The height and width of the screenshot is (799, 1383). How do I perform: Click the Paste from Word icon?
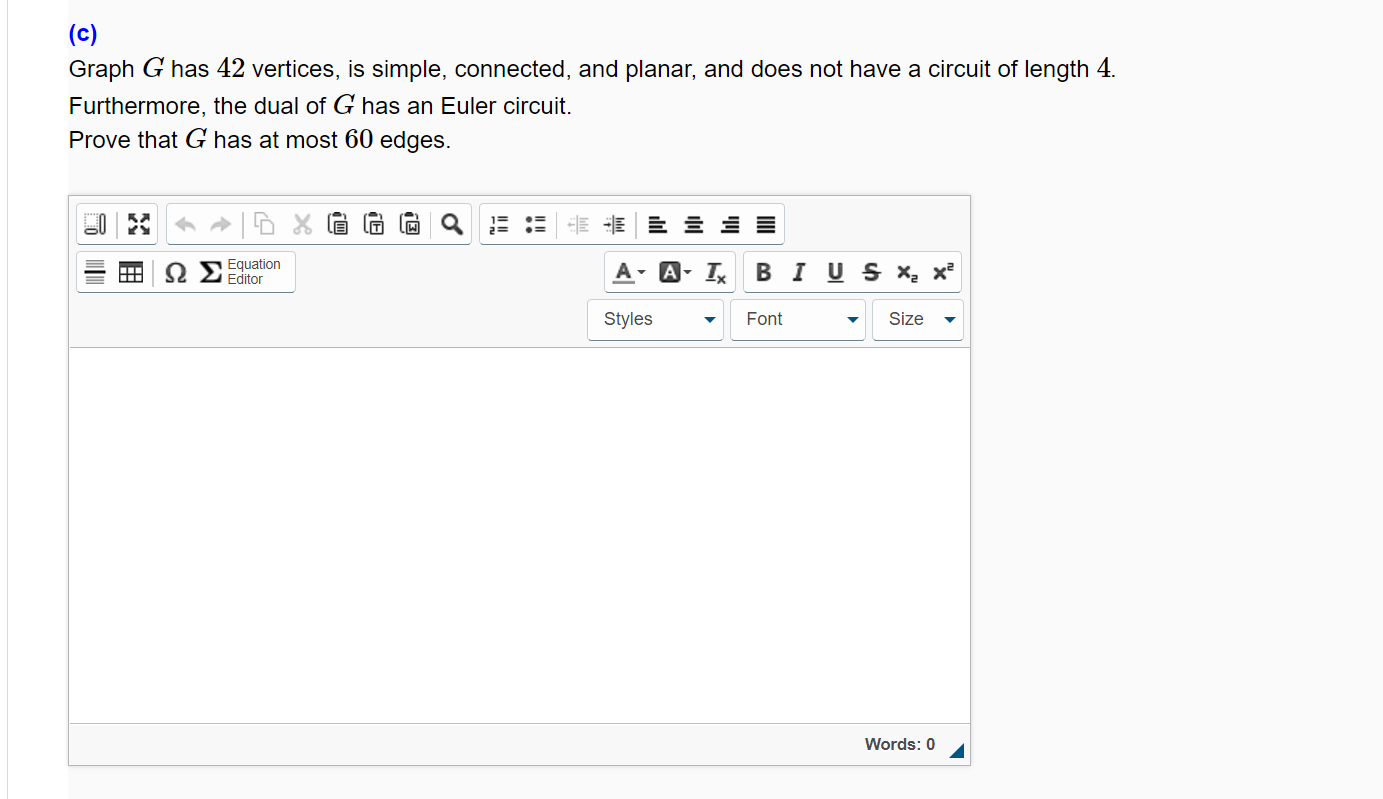pos(409,224)
